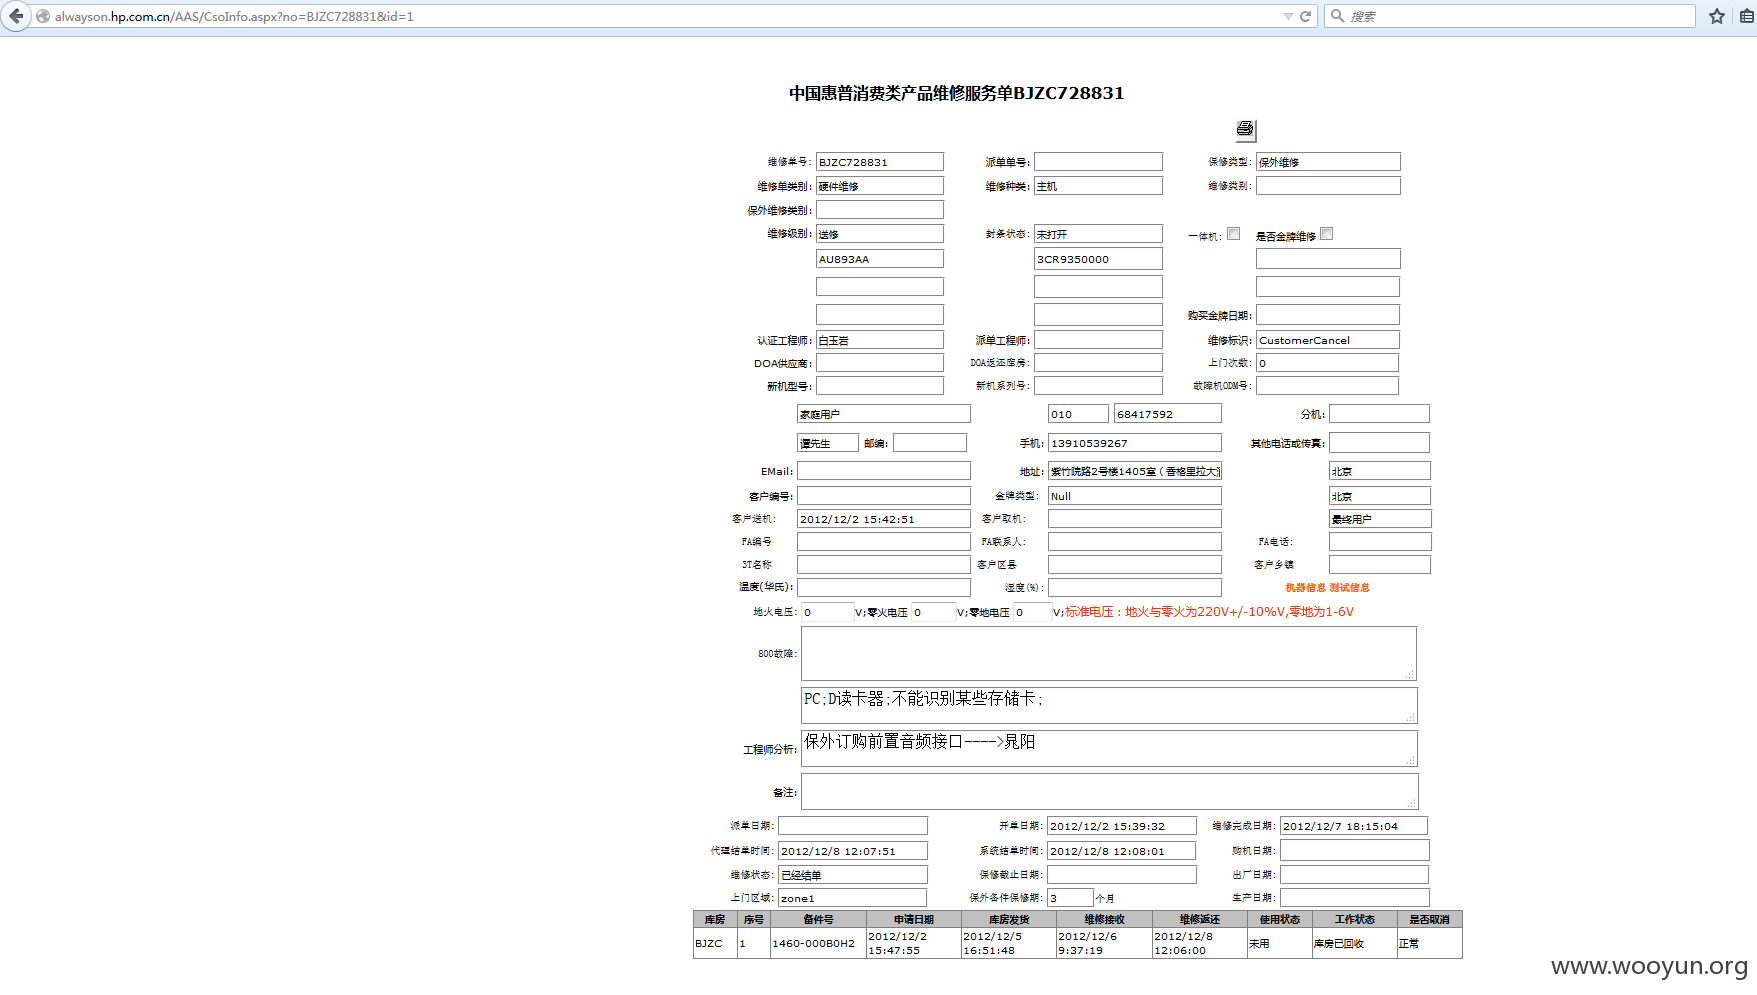Reload the page with the refresh icon
1757x995 pixels.
[1305, 16]
